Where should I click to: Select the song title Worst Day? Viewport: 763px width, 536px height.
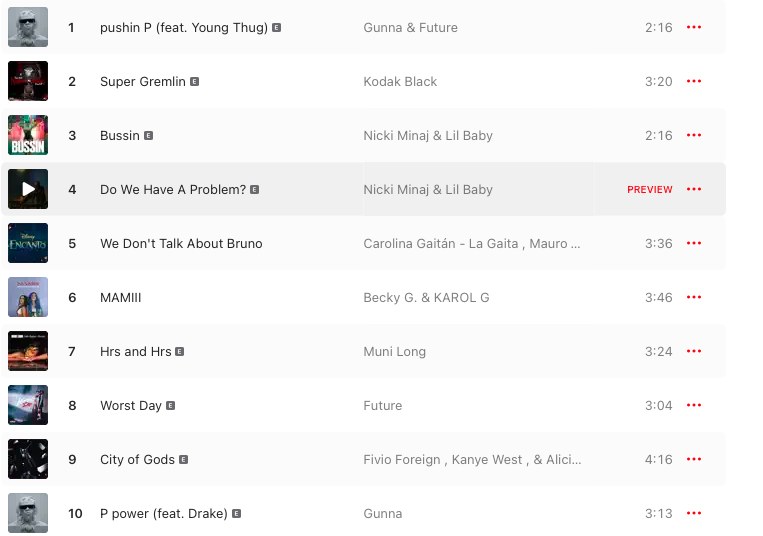(x=131, y=405)
